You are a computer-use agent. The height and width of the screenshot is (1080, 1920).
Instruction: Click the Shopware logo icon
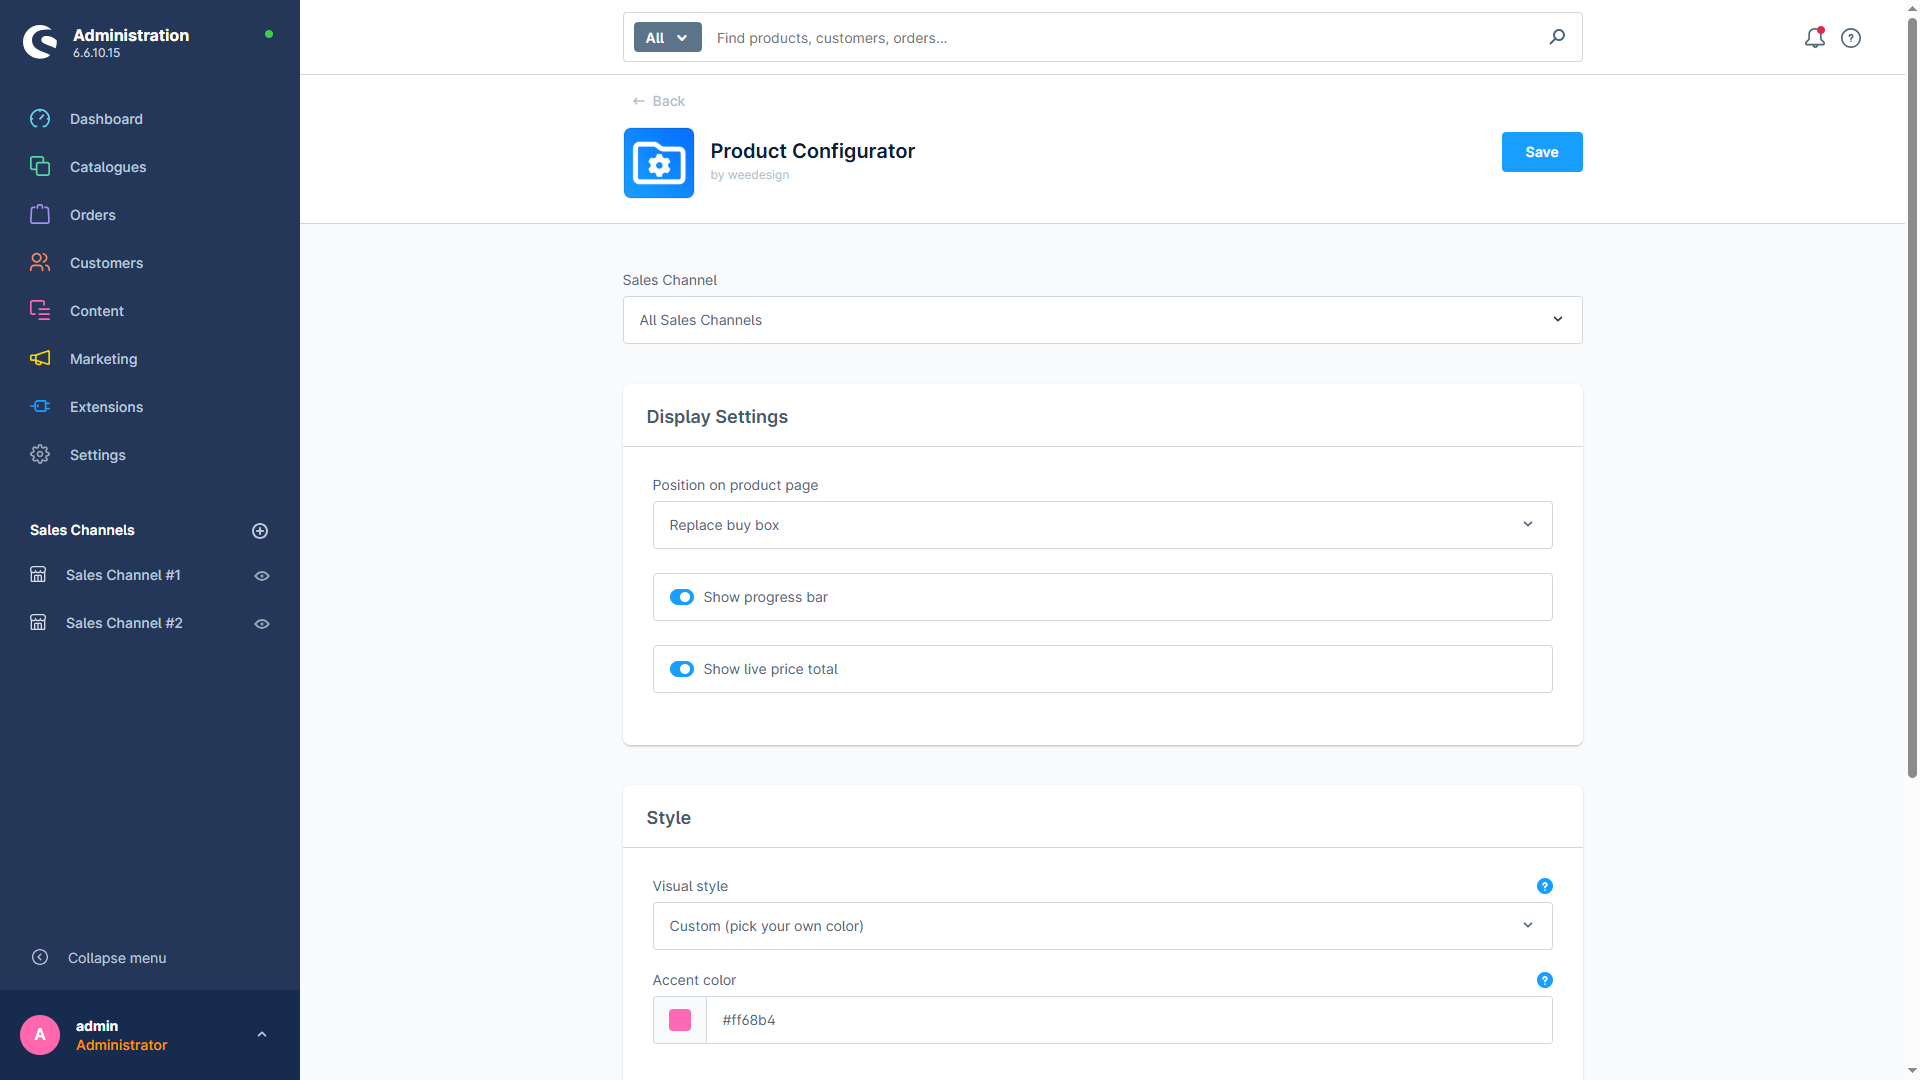coord(40,42)
